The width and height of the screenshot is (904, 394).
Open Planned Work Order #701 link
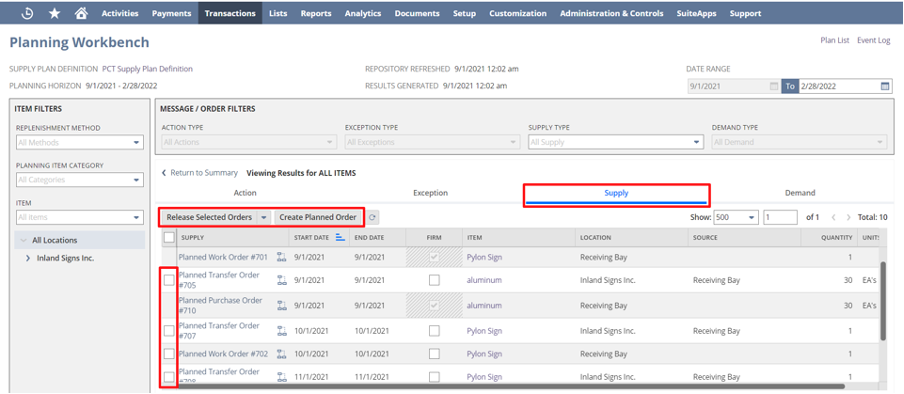pos(223,257)
